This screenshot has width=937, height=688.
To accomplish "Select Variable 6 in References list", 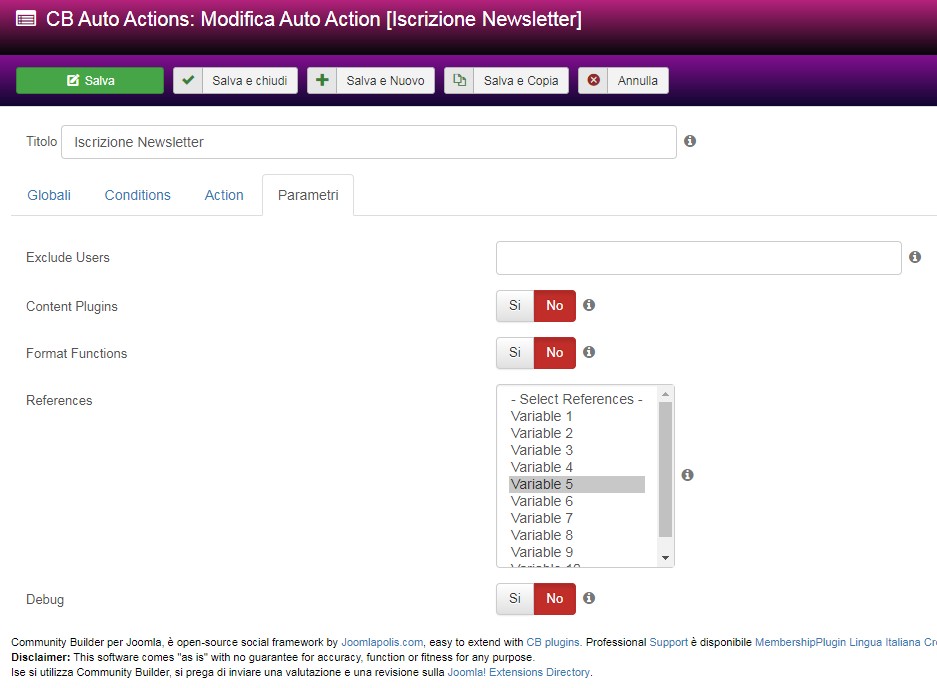I will pos(577,501).
